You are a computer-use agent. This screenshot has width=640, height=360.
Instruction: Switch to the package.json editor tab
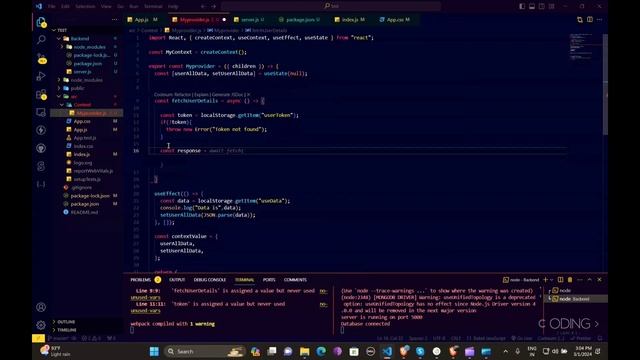click(299, 20)
